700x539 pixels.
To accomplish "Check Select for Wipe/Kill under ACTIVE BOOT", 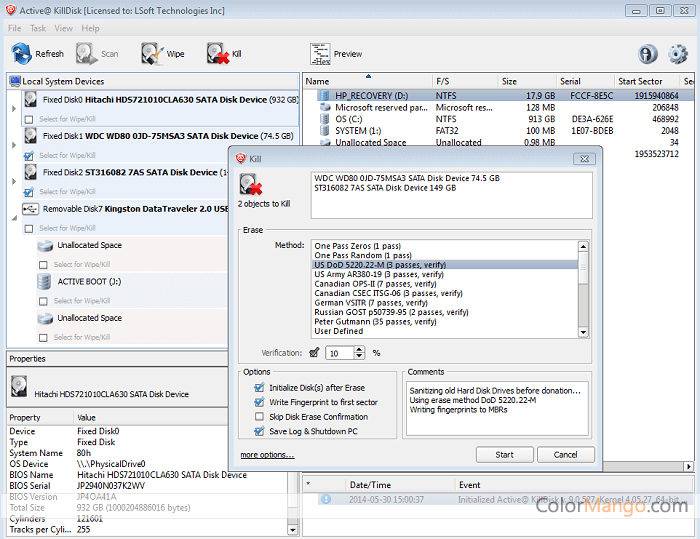I will click(x=43, y=301).
